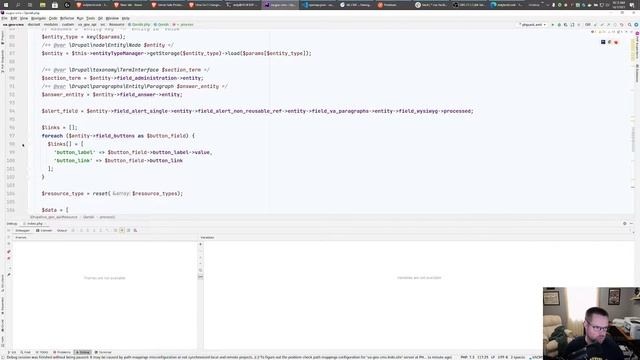640x360 pixels.
Task: Click the 'Frames are not available' message
Action: (x=104, y=278)
